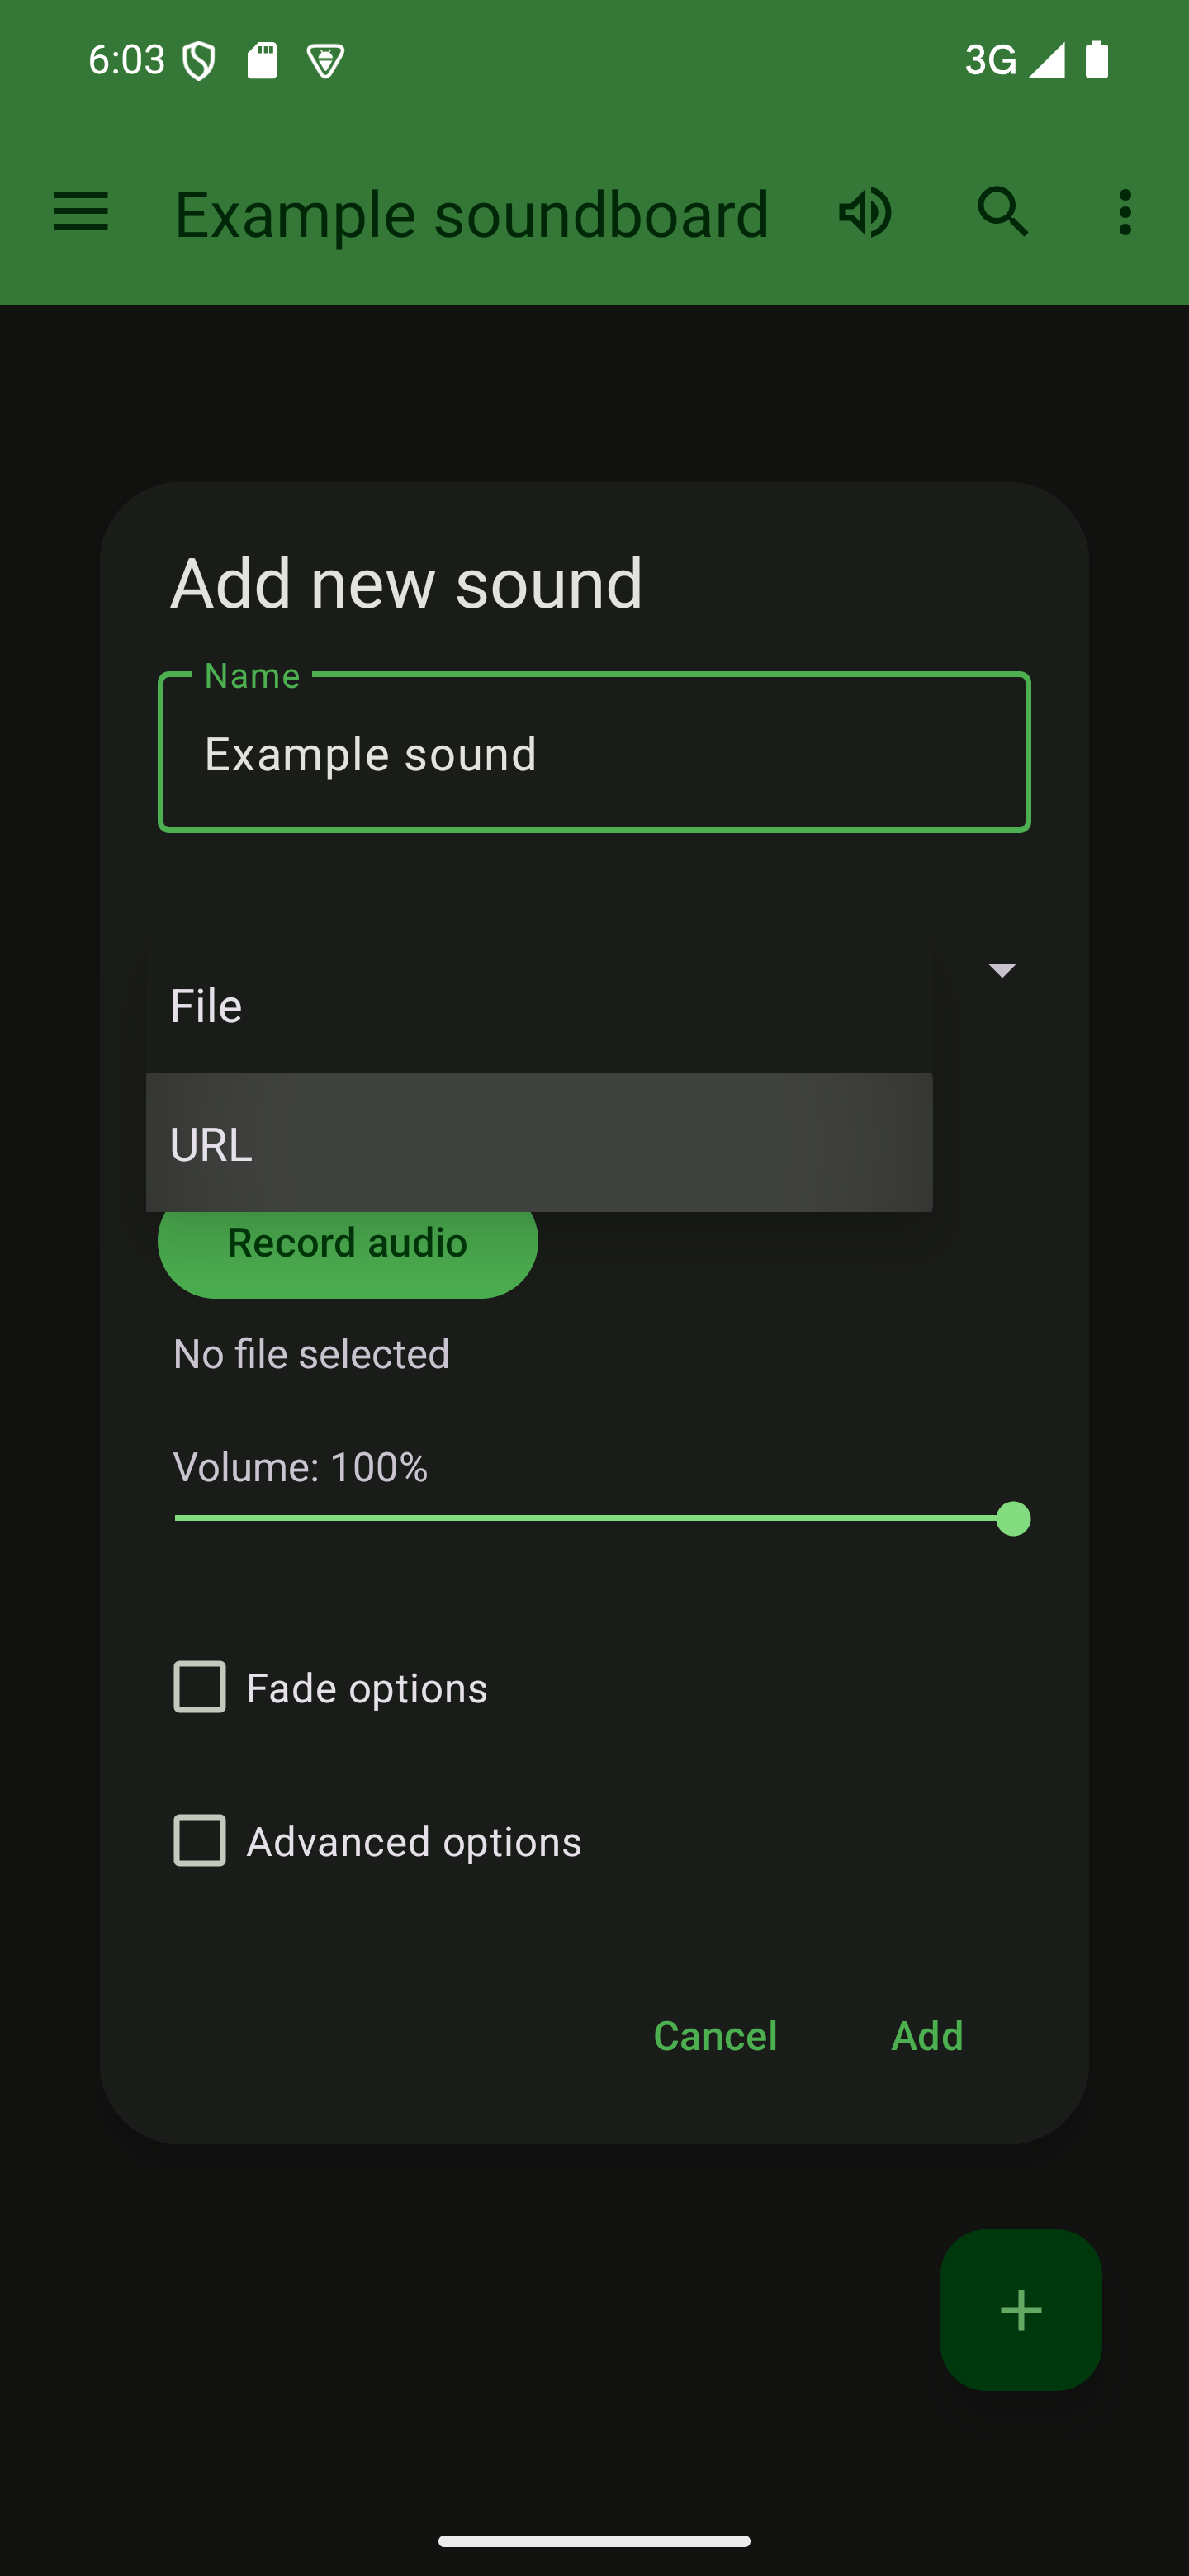
Task: Tap the volume speaker icon
Action: pyautogui.click(x=865, y=212)
